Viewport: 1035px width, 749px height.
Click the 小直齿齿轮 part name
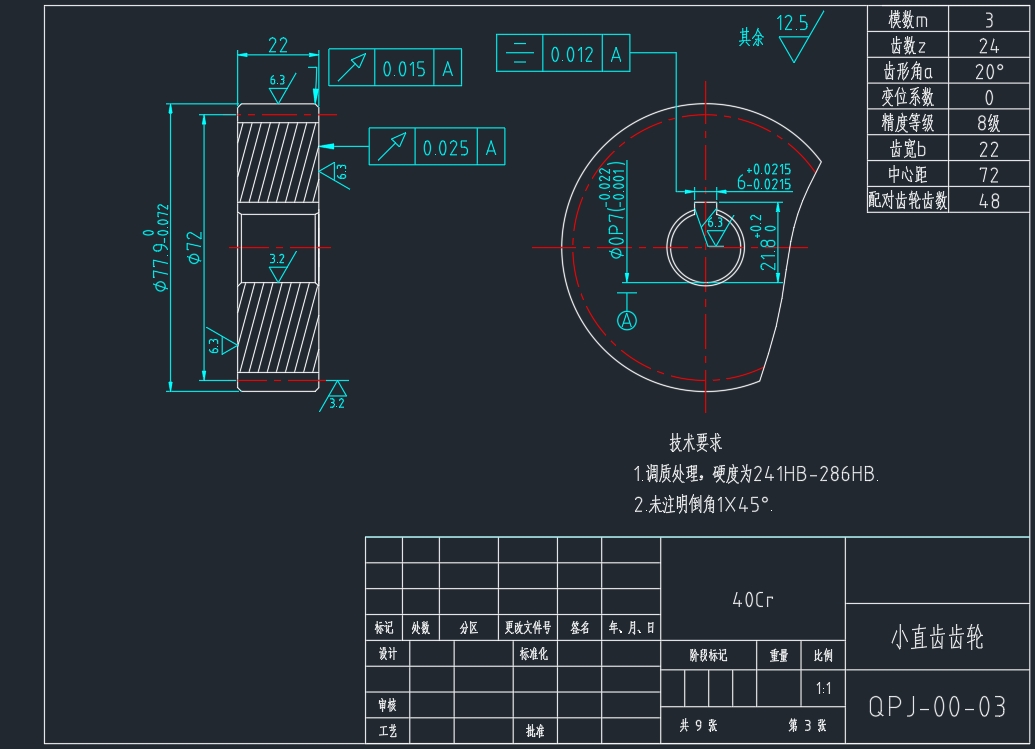click(937, 637)
